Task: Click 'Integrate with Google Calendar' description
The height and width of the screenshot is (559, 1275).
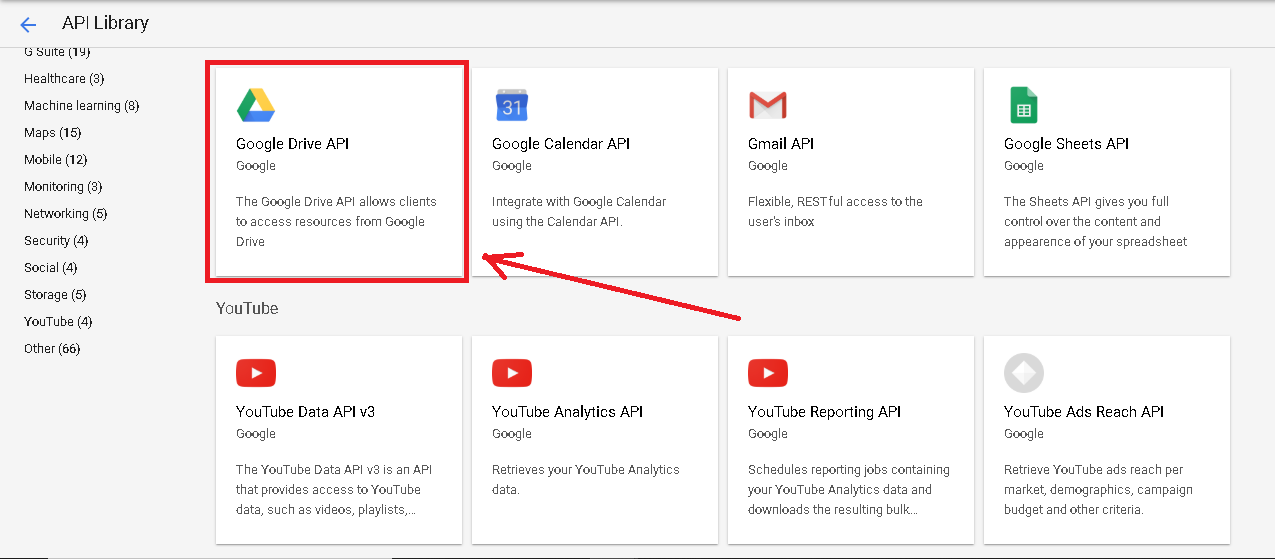Action: point(579,212)
